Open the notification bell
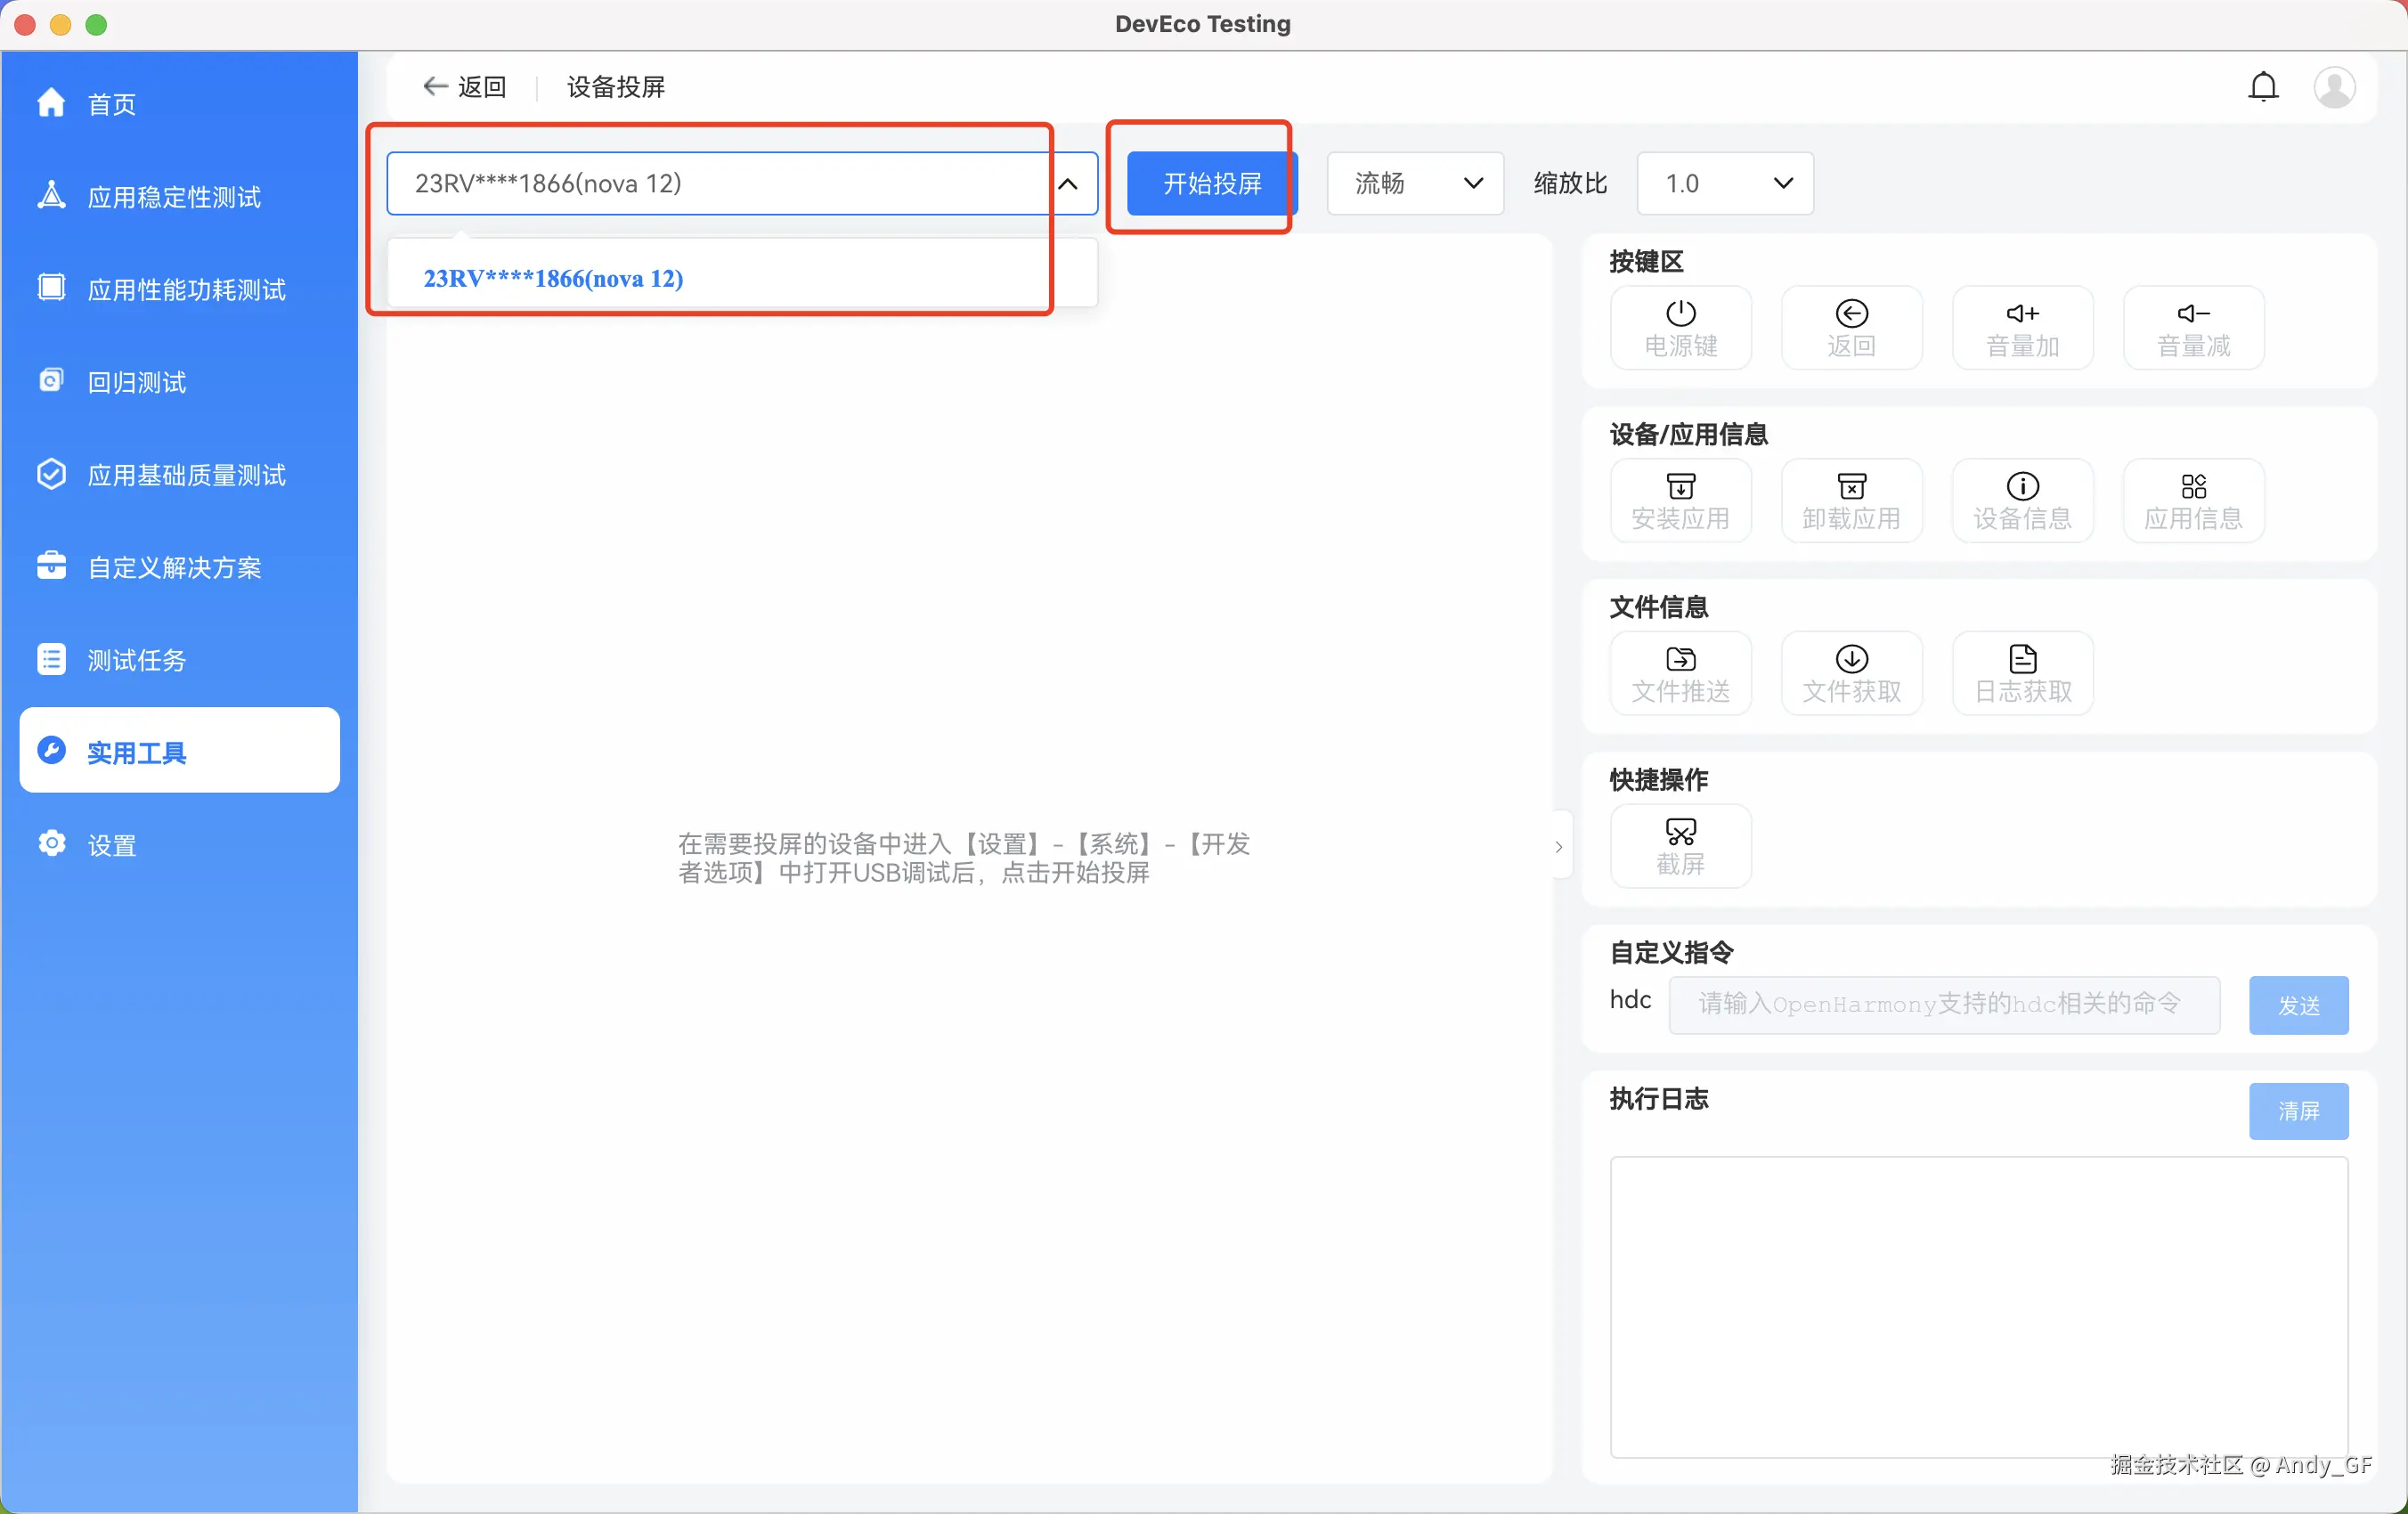This screenshot has width=2408, height=1514. point(2263,87)
